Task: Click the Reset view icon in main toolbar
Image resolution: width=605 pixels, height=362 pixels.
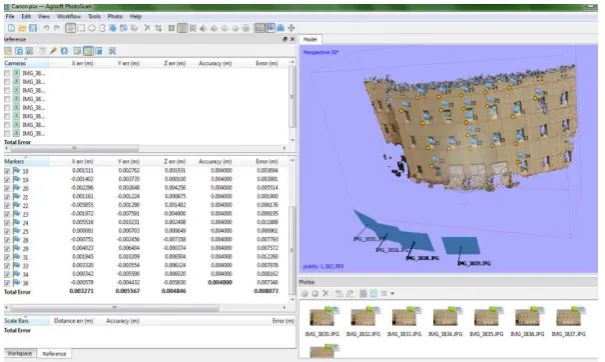Action: (x=291, y=28)
